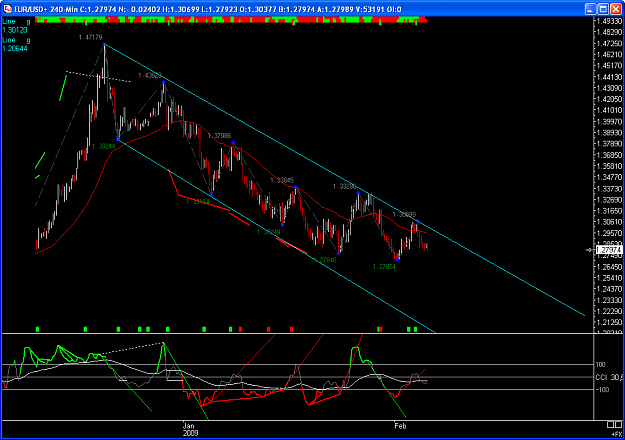Click the left square box at bottom-right corner

pos(611,425)
